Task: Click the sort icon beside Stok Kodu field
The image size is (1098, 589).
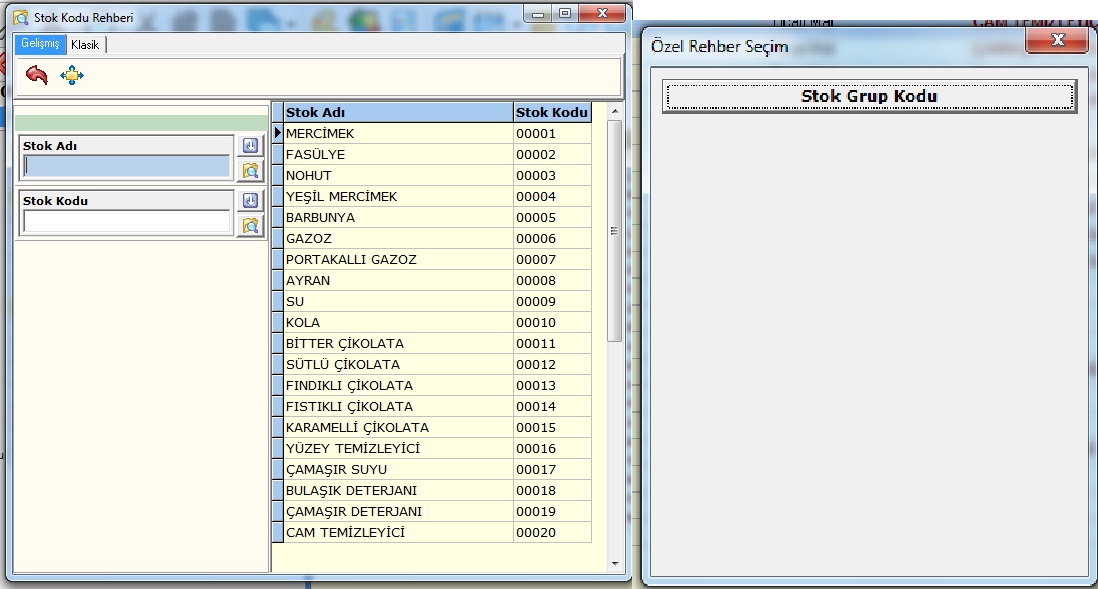Action: point(250,201)
